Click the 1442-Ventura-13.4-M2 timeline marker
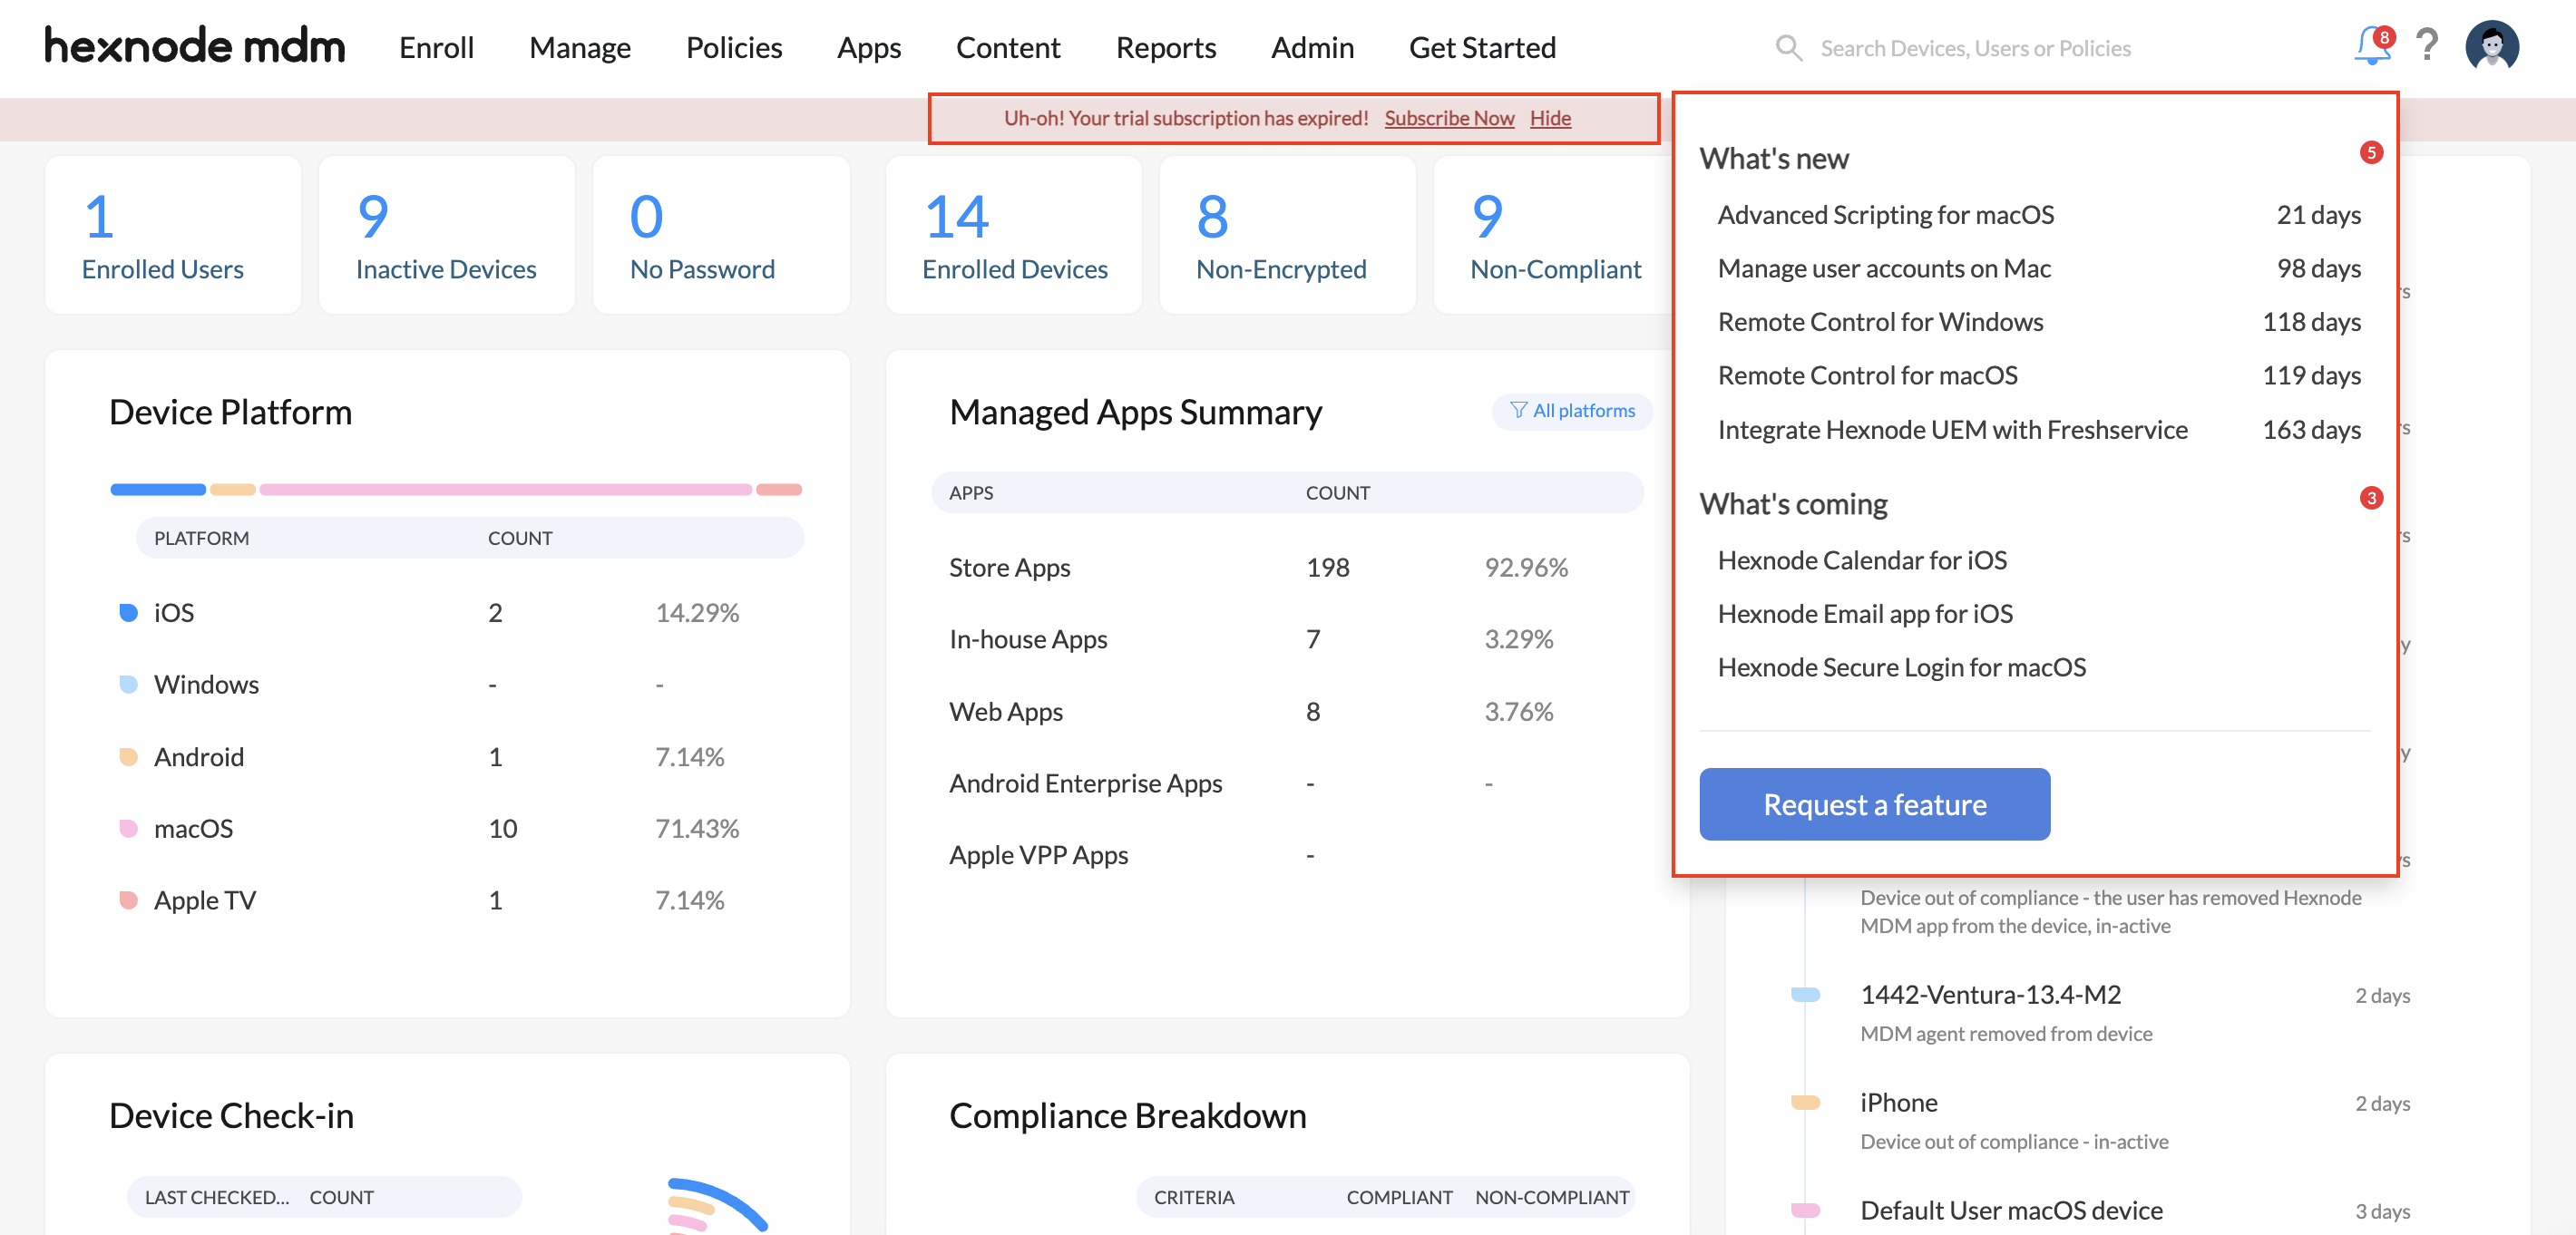The width and height of the screenshot is (2576, 1235). [x=1804, y=994]
